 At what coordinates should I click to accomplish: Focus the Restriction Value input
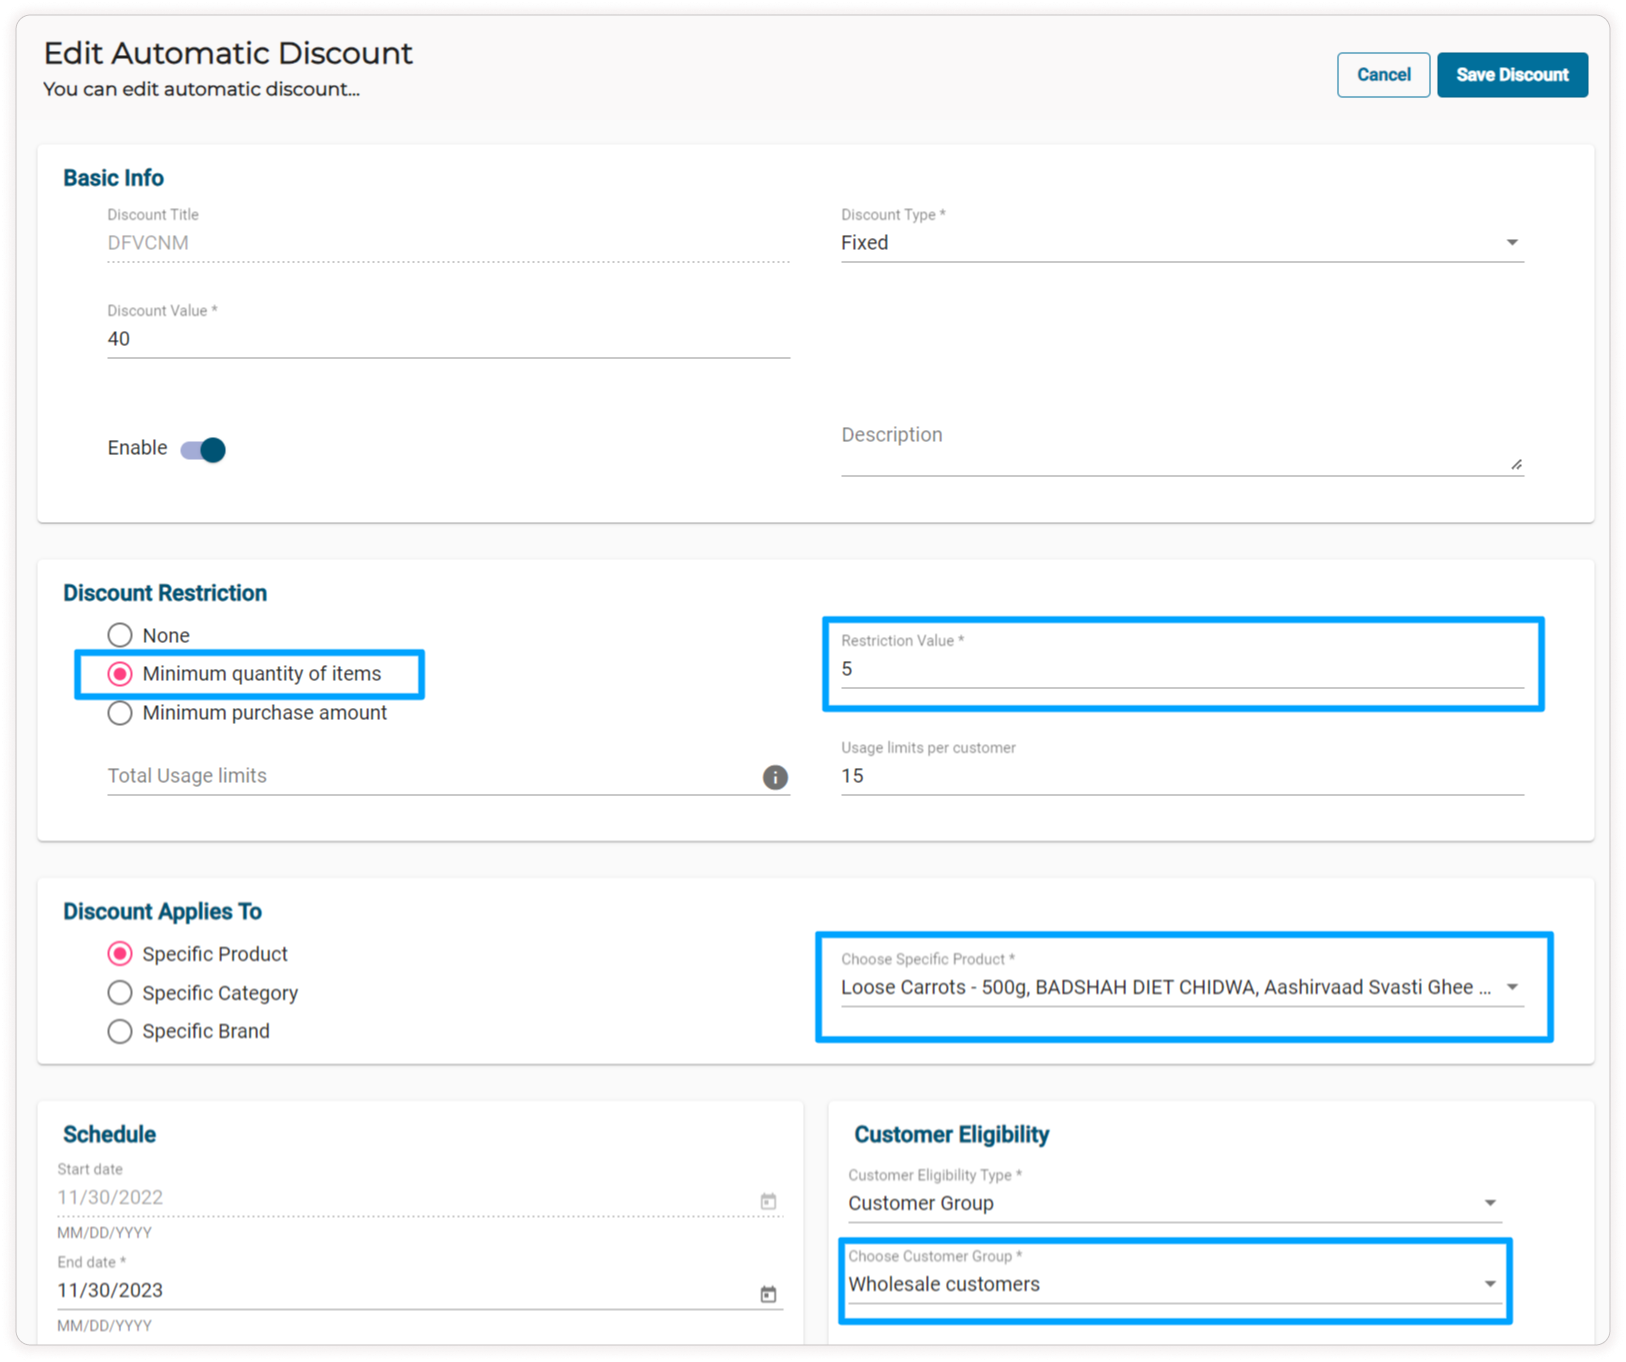tap(1181, 669)
